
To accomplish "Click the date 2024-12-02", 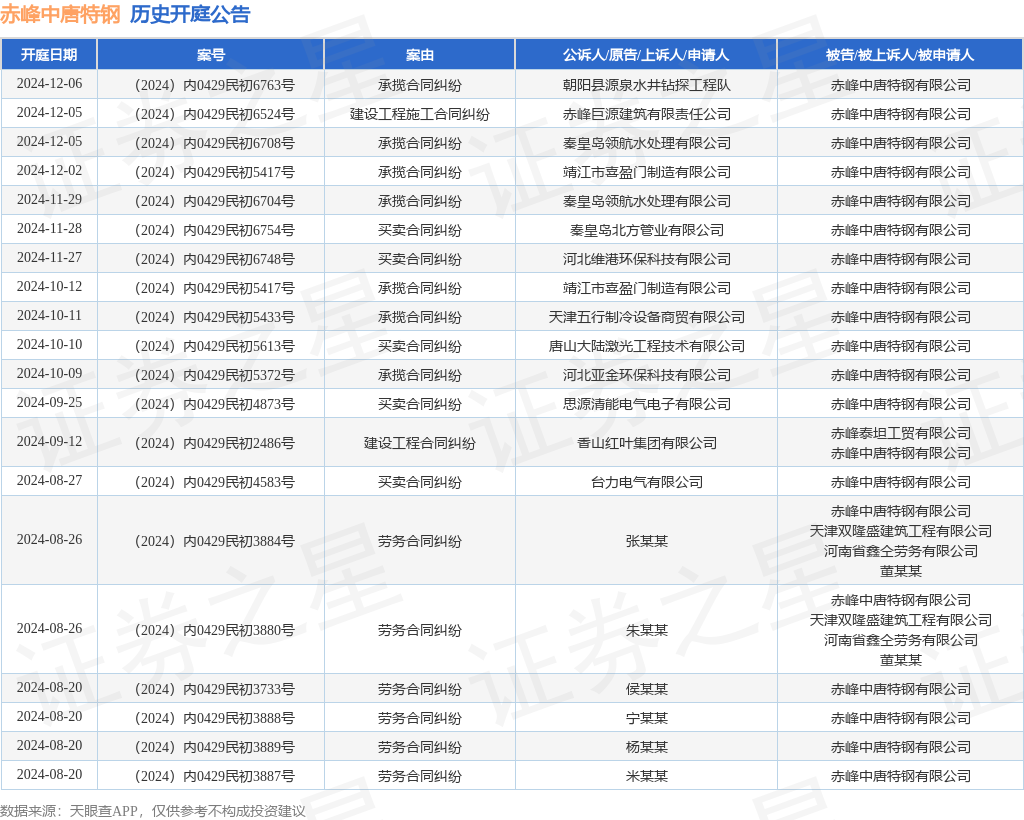I will click(x=50, y=170).
